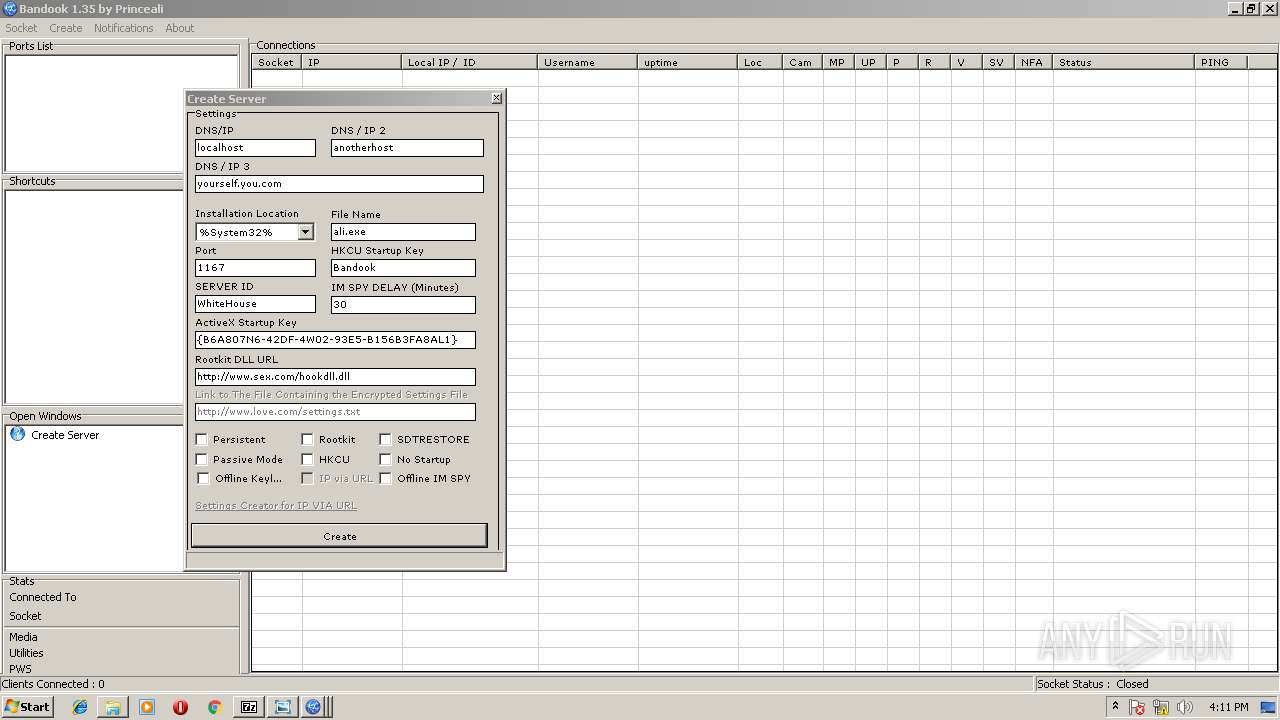The height and width of the screenshot is (720, 1280).
Task: Launch Google Chrome from taskbar
Action: pos(214,707)
